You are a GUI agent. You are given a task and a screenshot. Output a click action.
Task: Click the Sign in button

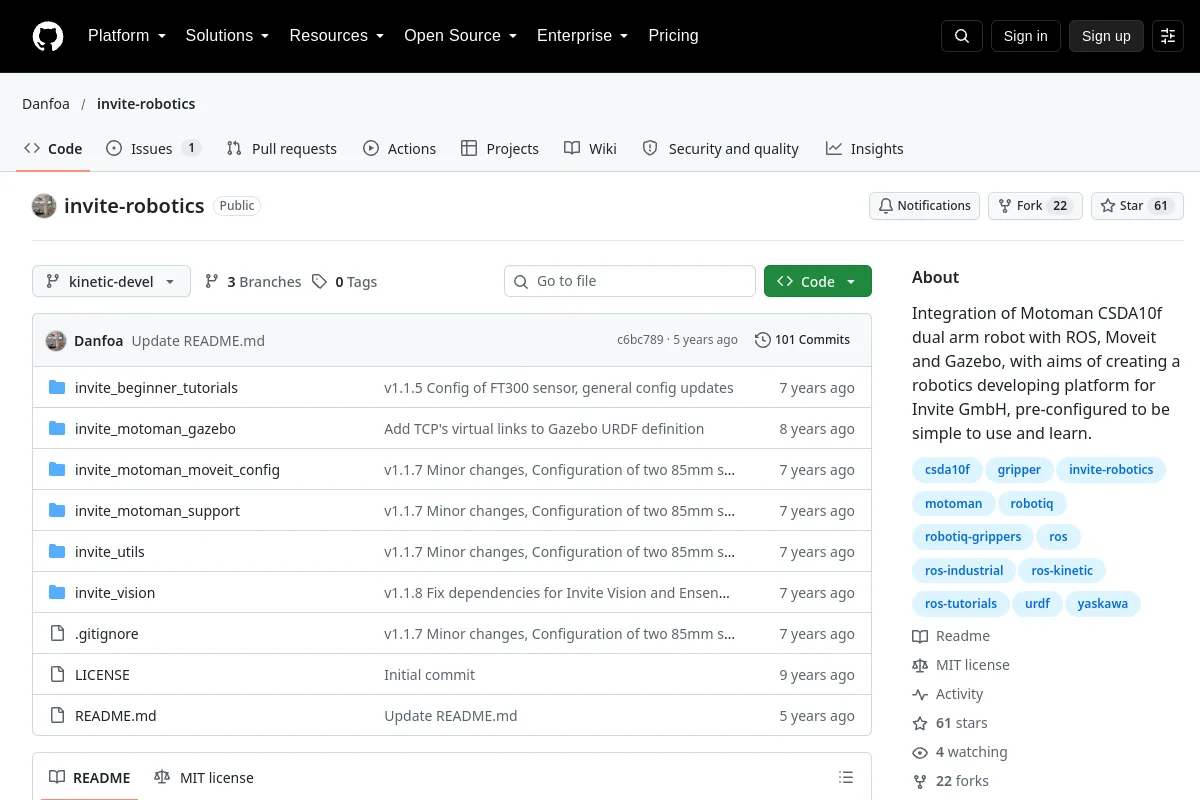tap(1026, 36)
